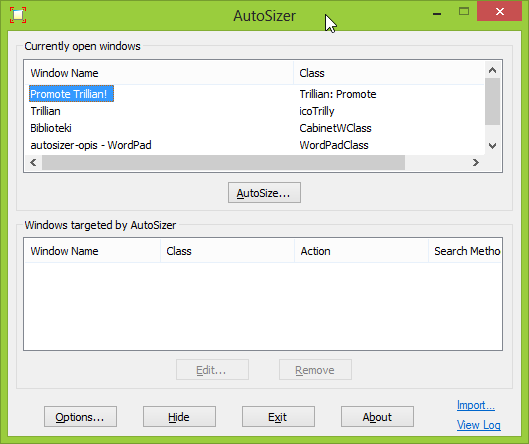This screenshot has height=444, width=529.
Task: Close the AutoSizer window
Action: (500, 12)
